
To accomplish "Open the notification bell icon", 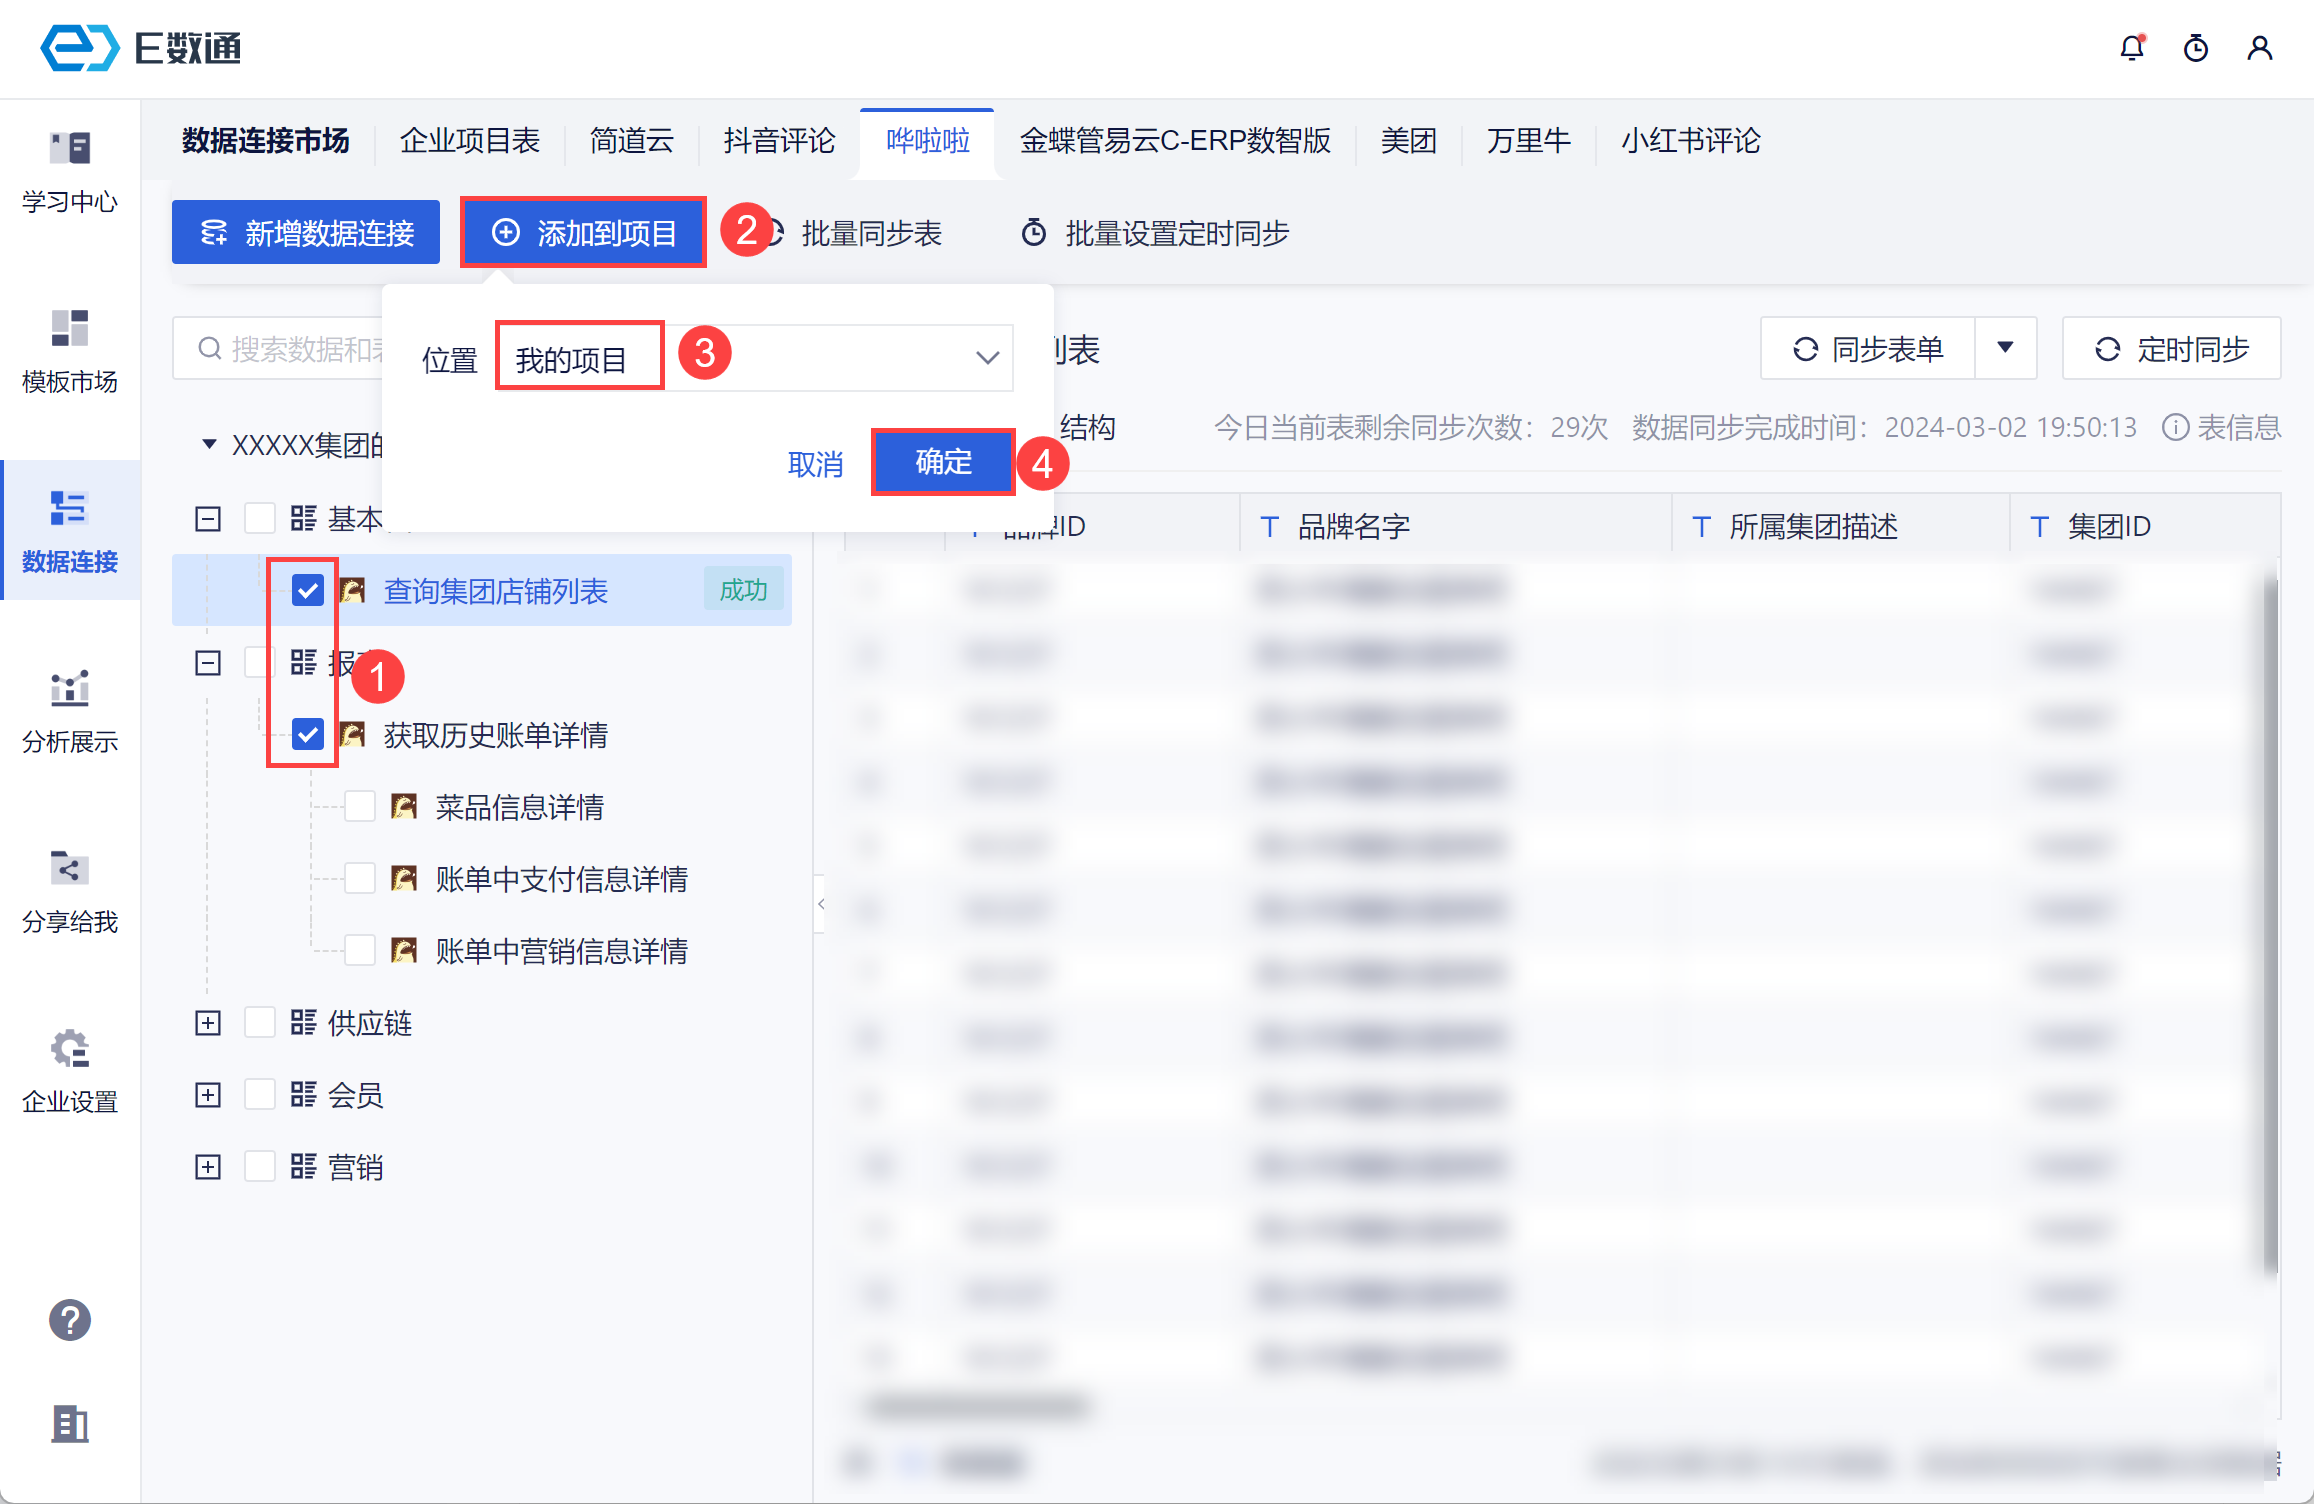I will [x=2132, y=47].
